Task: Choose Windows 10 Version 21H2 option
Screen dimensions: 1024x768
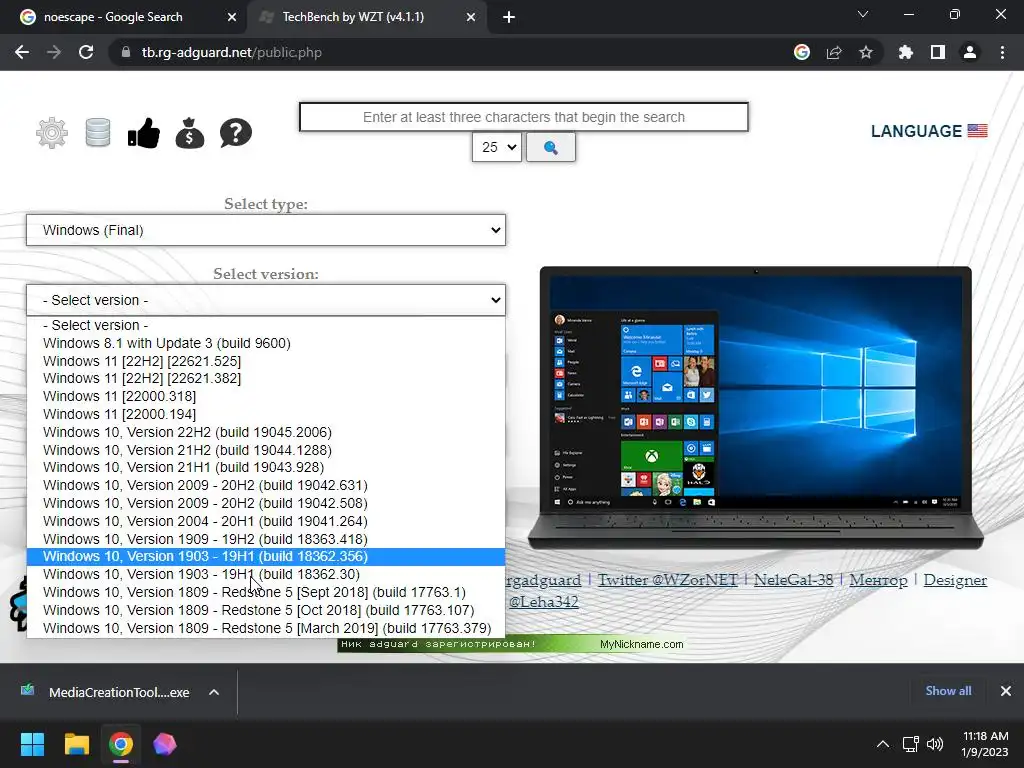Action: 266,450
